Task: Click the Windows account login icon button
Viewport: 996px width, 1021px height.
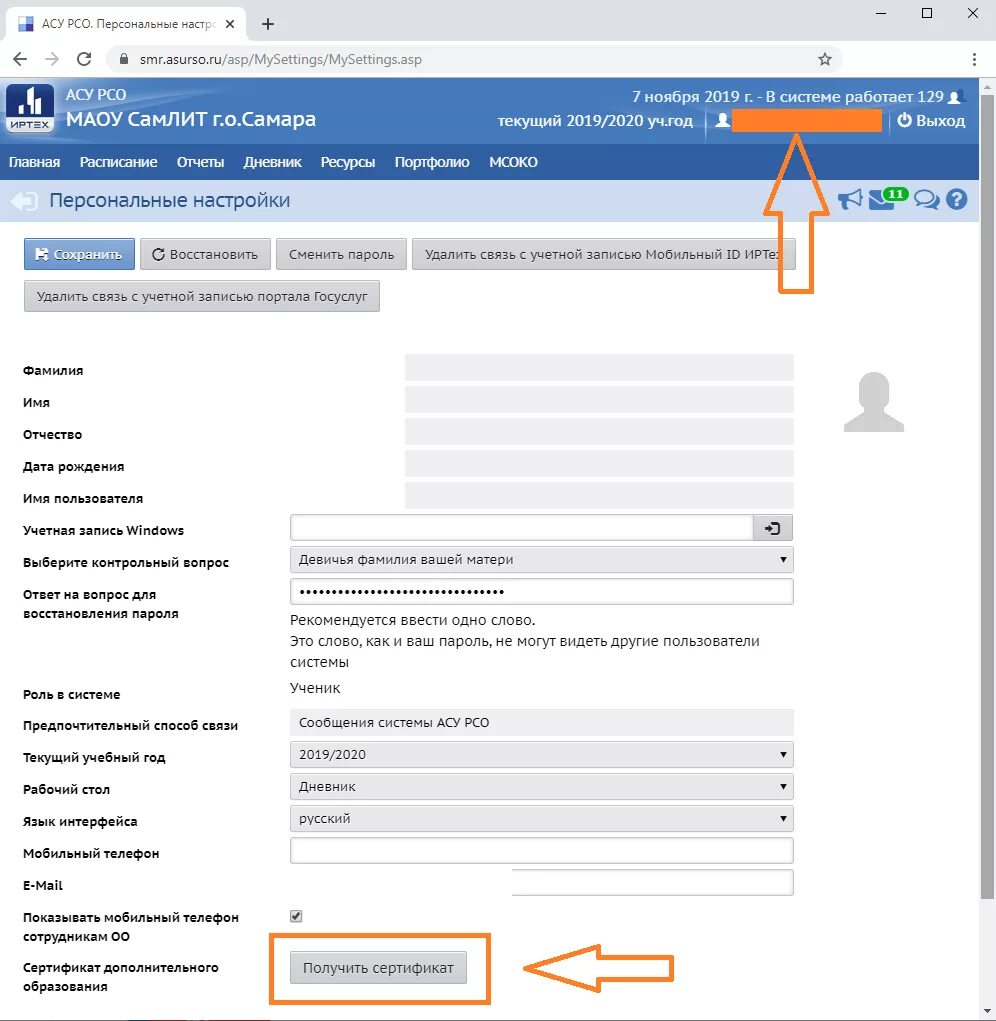Action: 773,528
